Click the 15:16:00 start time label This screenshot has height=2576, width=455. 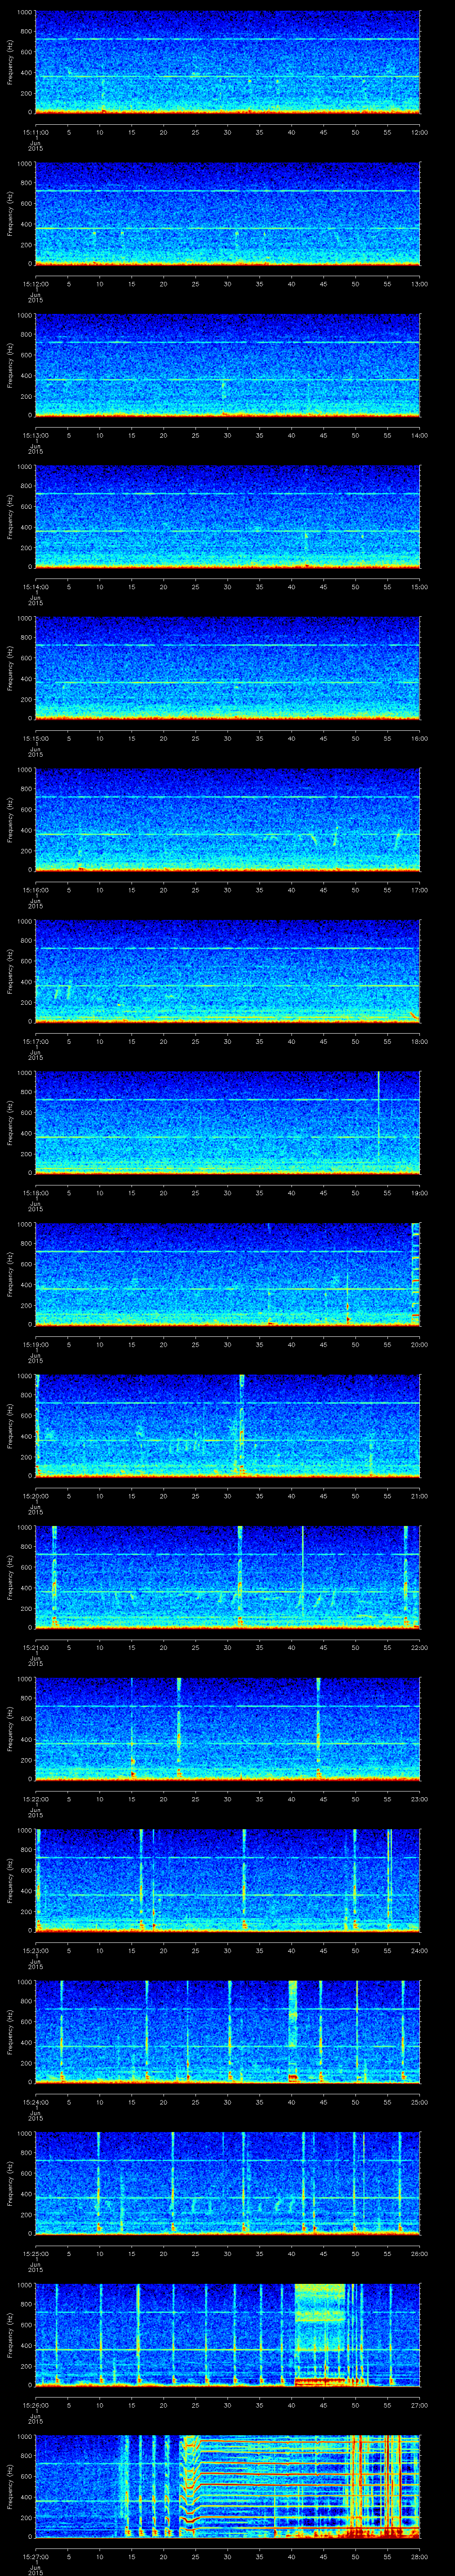pyautogui.click(x=35, y=890)
